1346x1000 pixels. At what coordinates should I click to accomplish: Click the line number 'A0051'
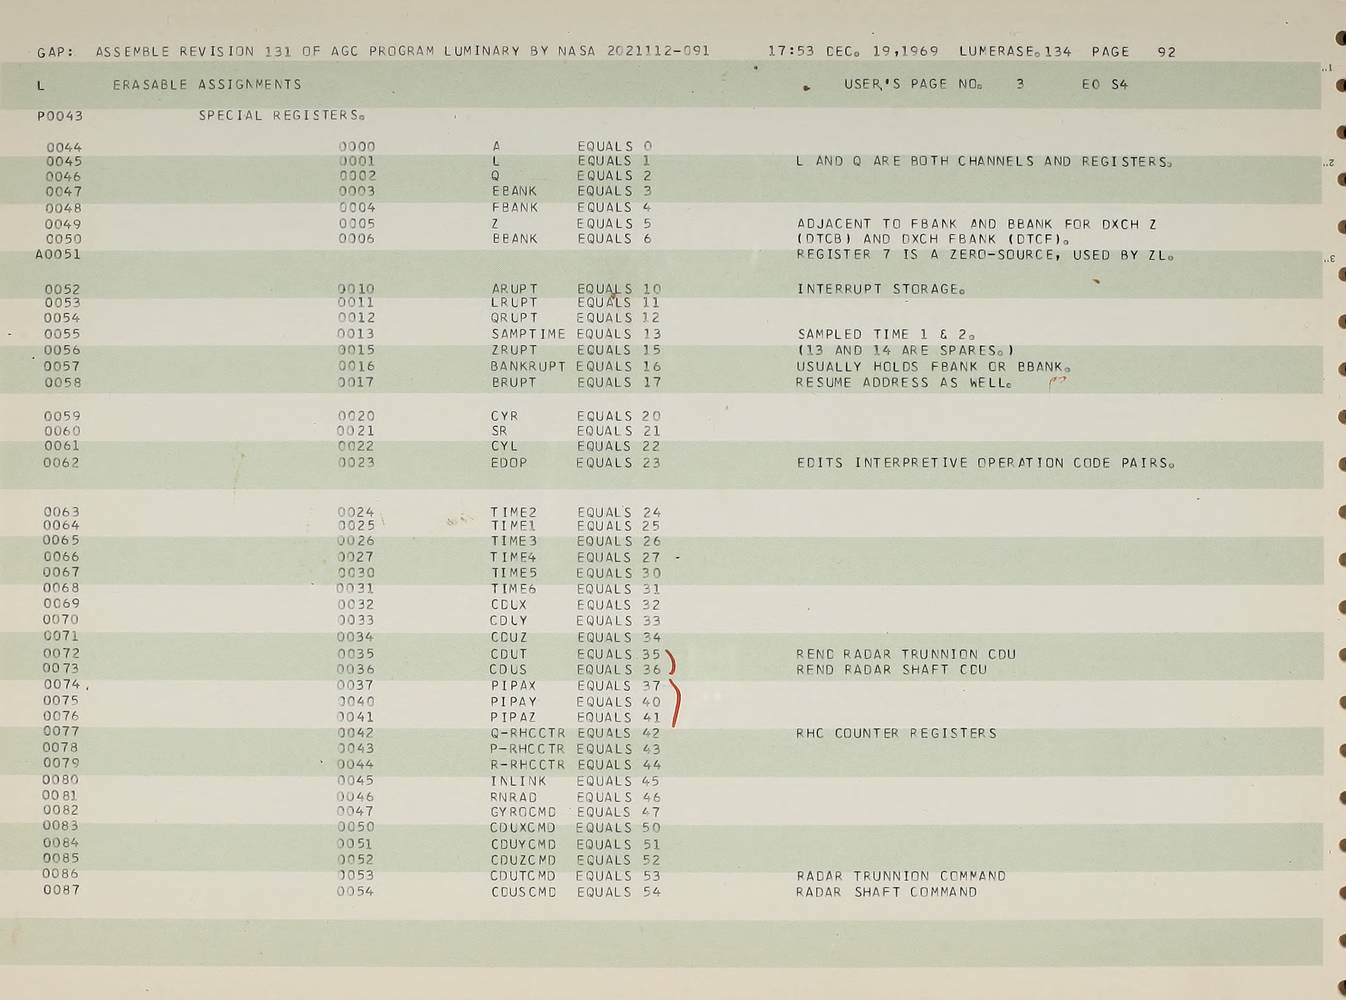pos(58,254)
